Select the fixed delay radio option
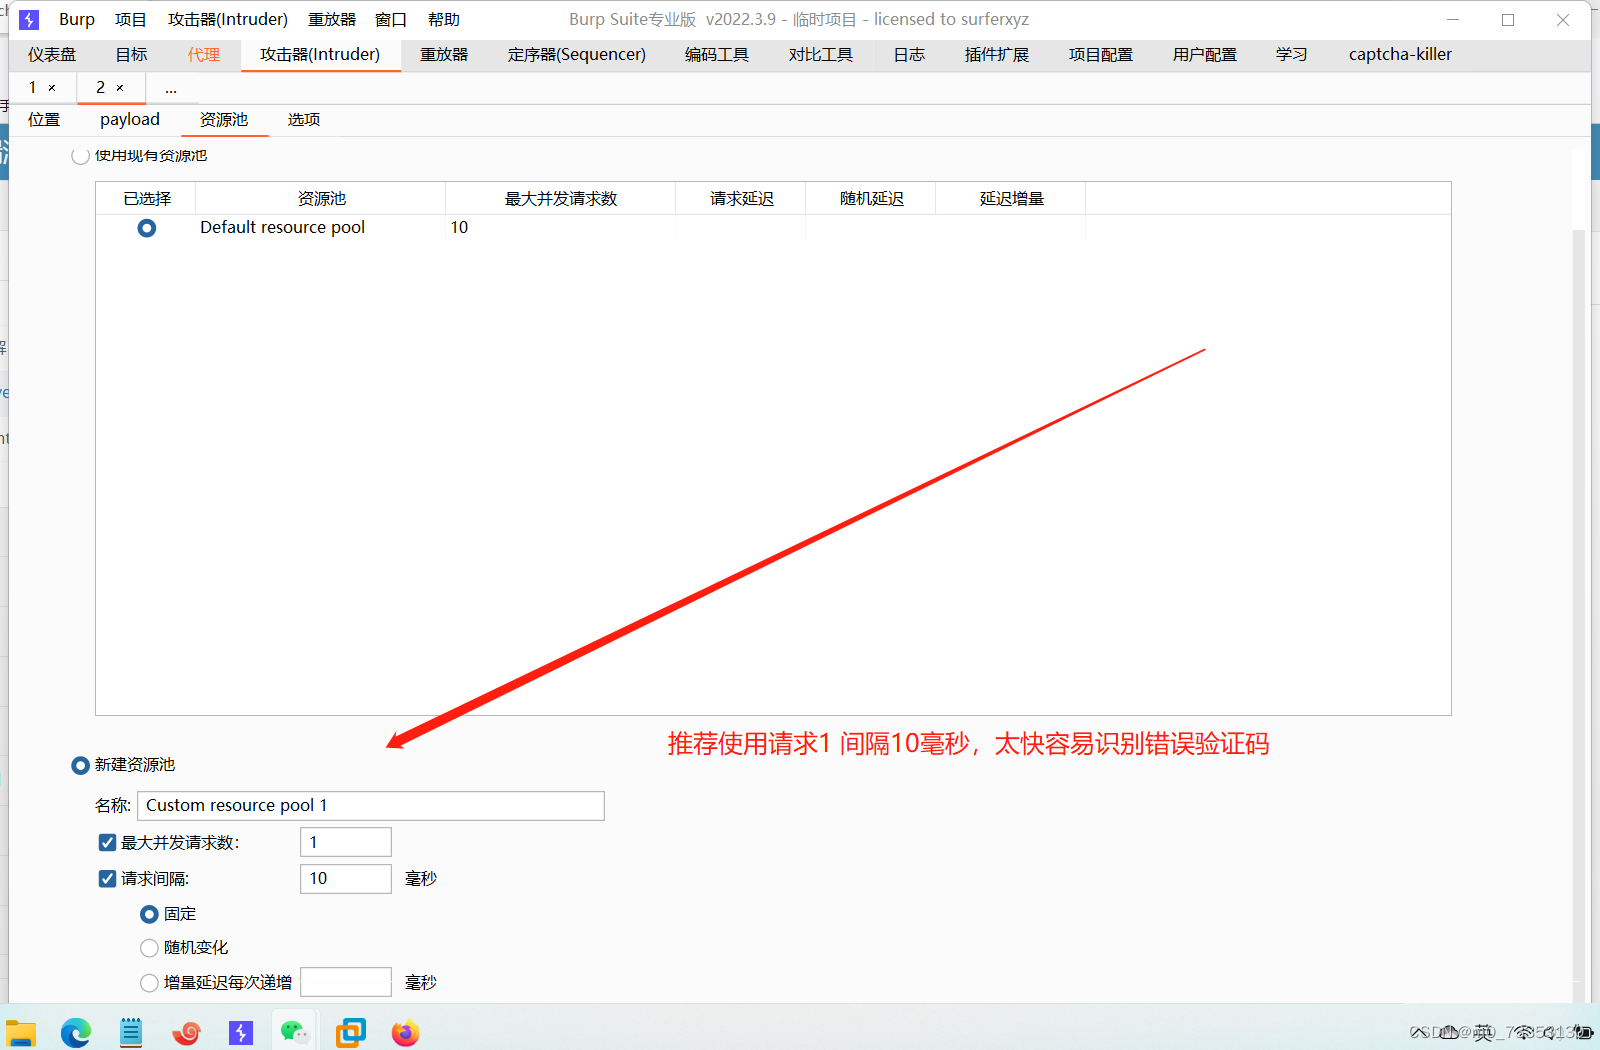This screenshot has width=1600, height=1050. (x=149, y=914)
